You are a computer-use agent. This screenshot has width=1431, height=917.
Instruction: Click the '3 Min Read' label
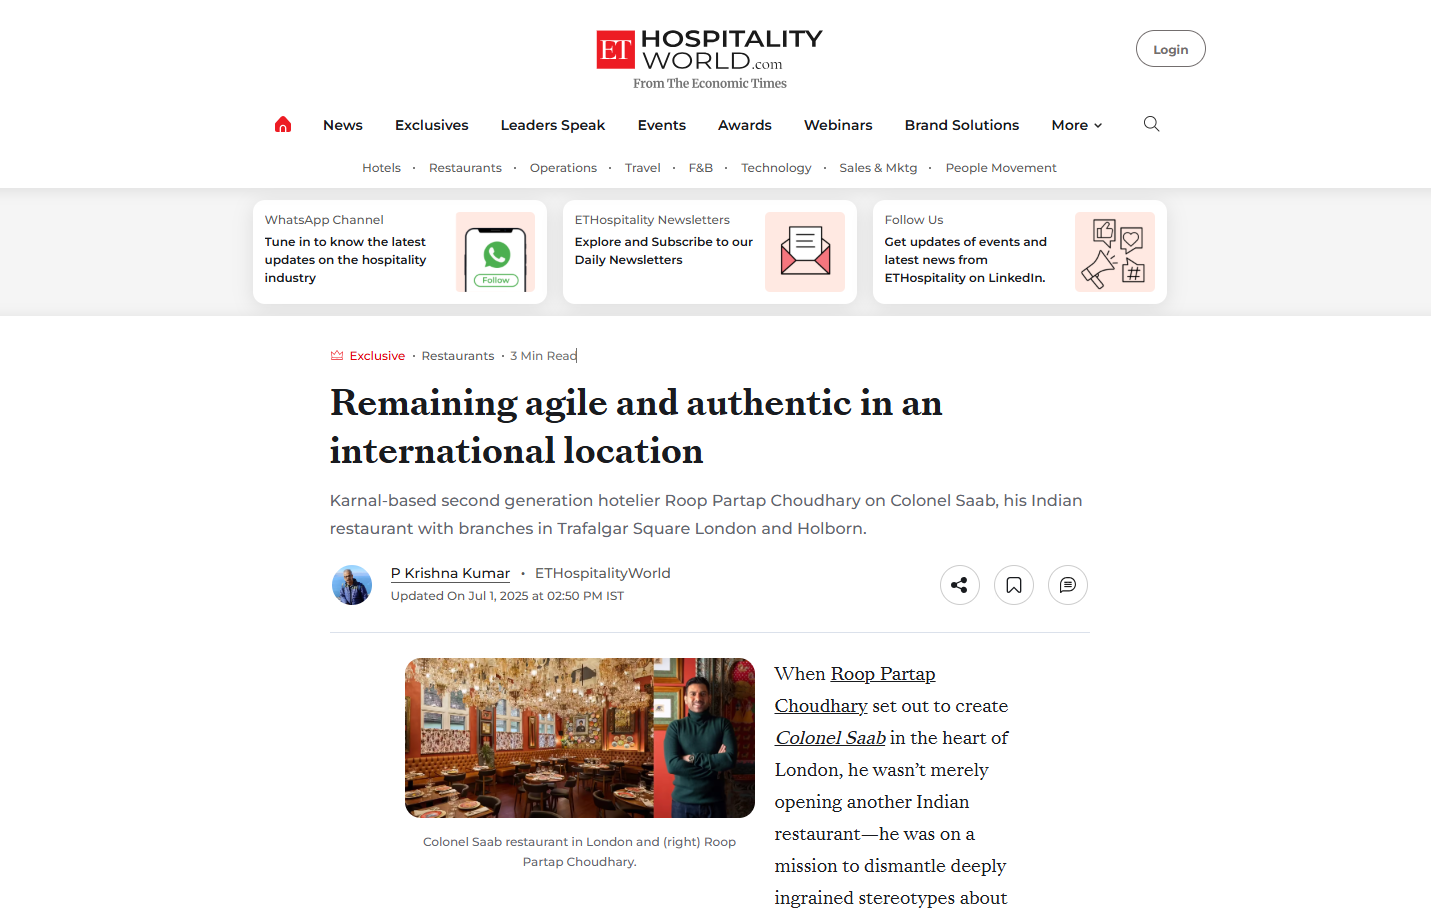coord(543,356)
